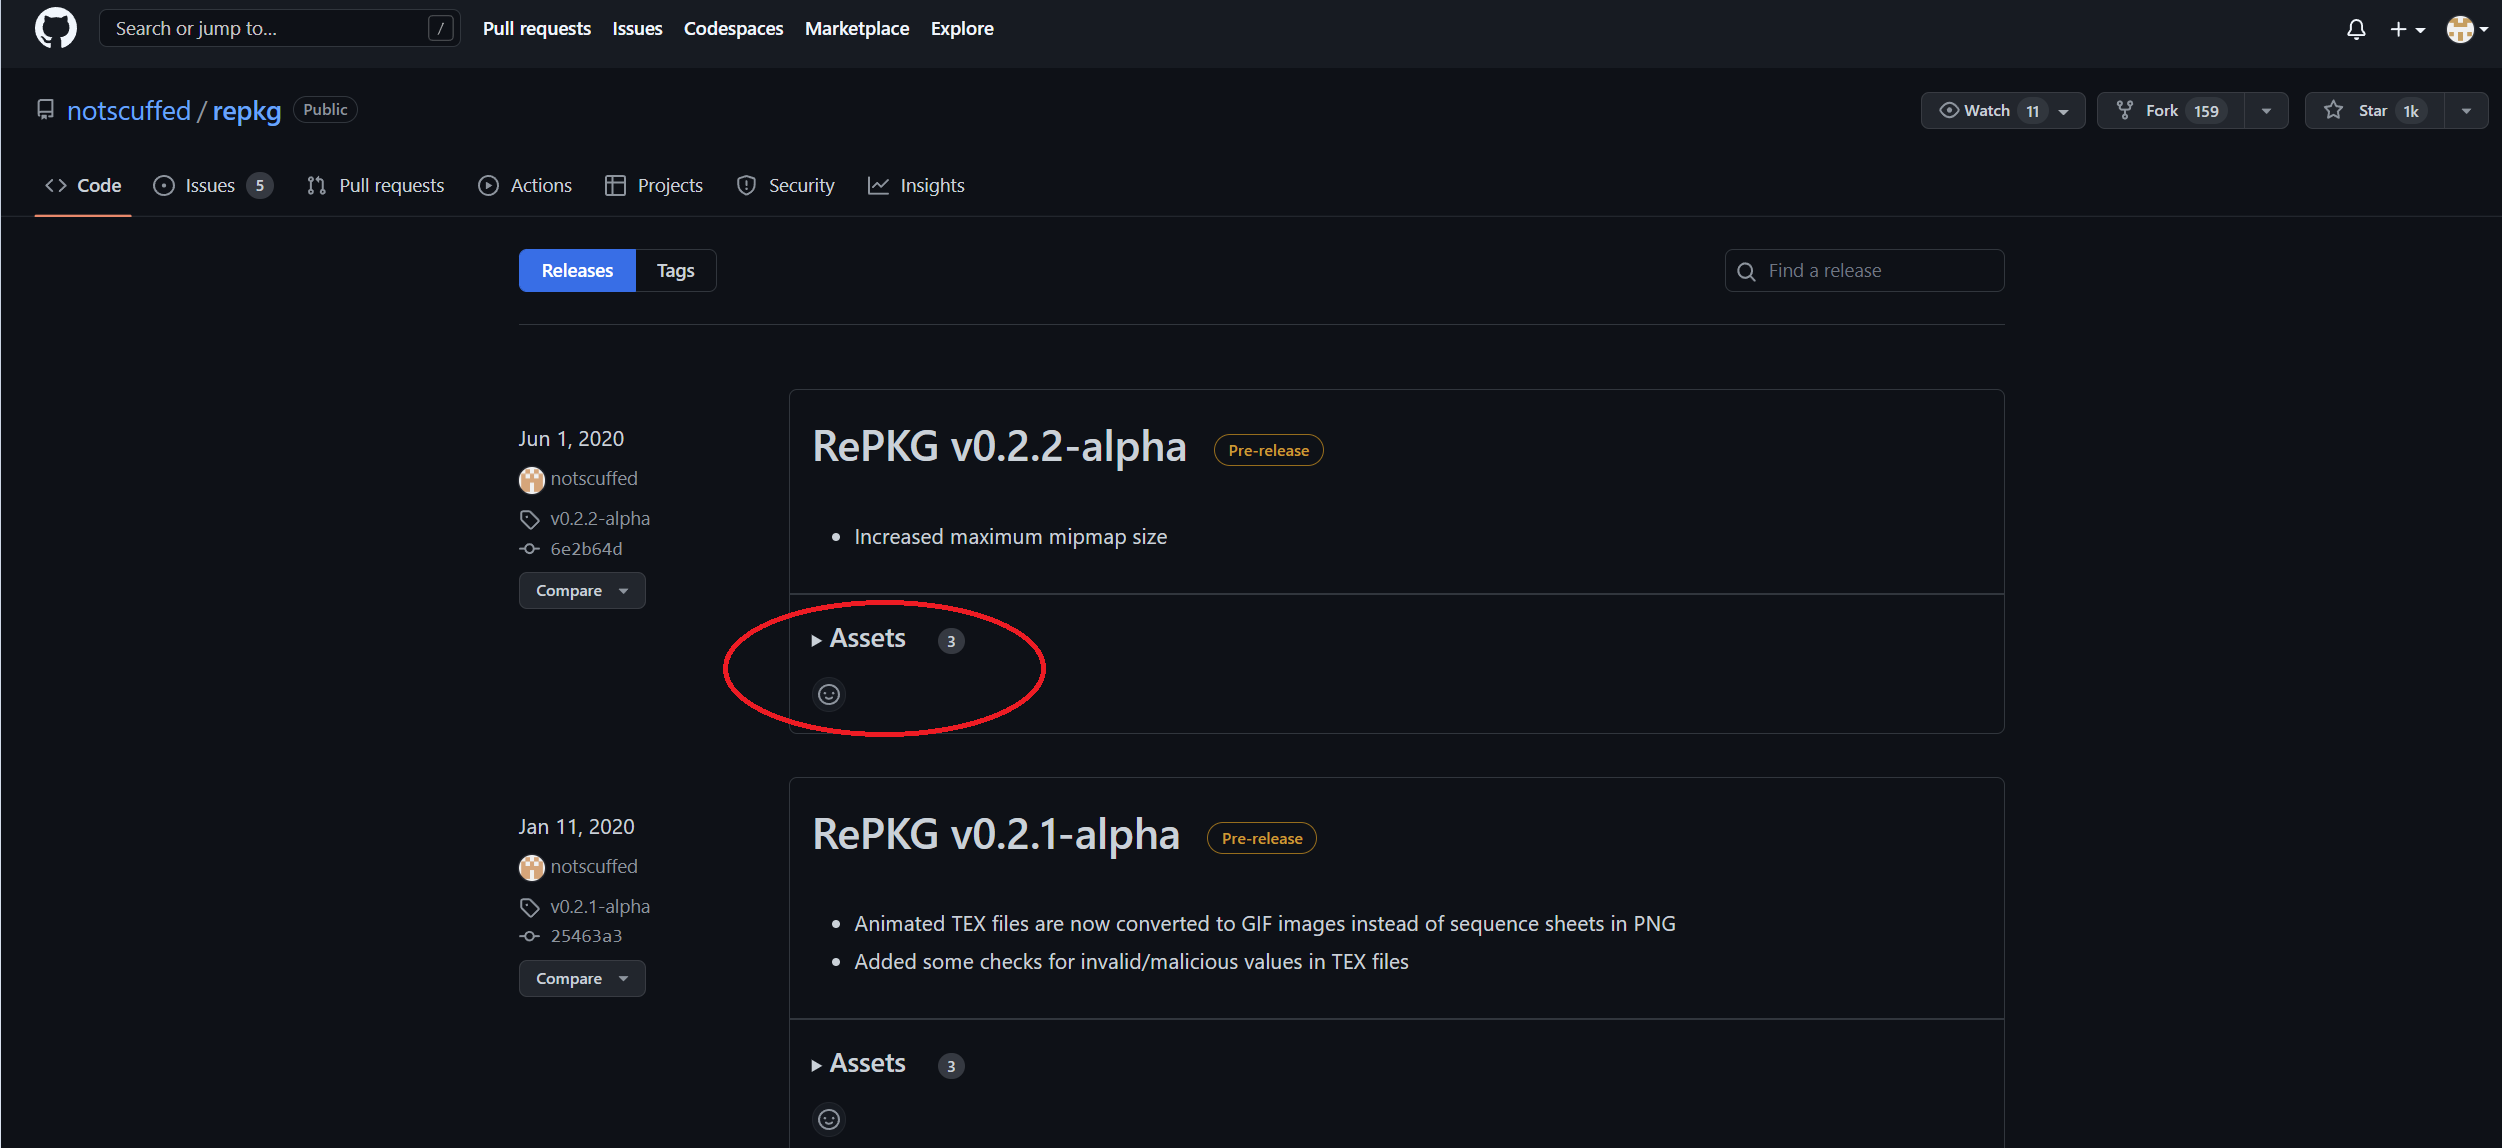Click notscuffed avatar under Jun 1, 2020
Image resolution: width=2502 pixels, height=1148 pixels.
point(531,480)
